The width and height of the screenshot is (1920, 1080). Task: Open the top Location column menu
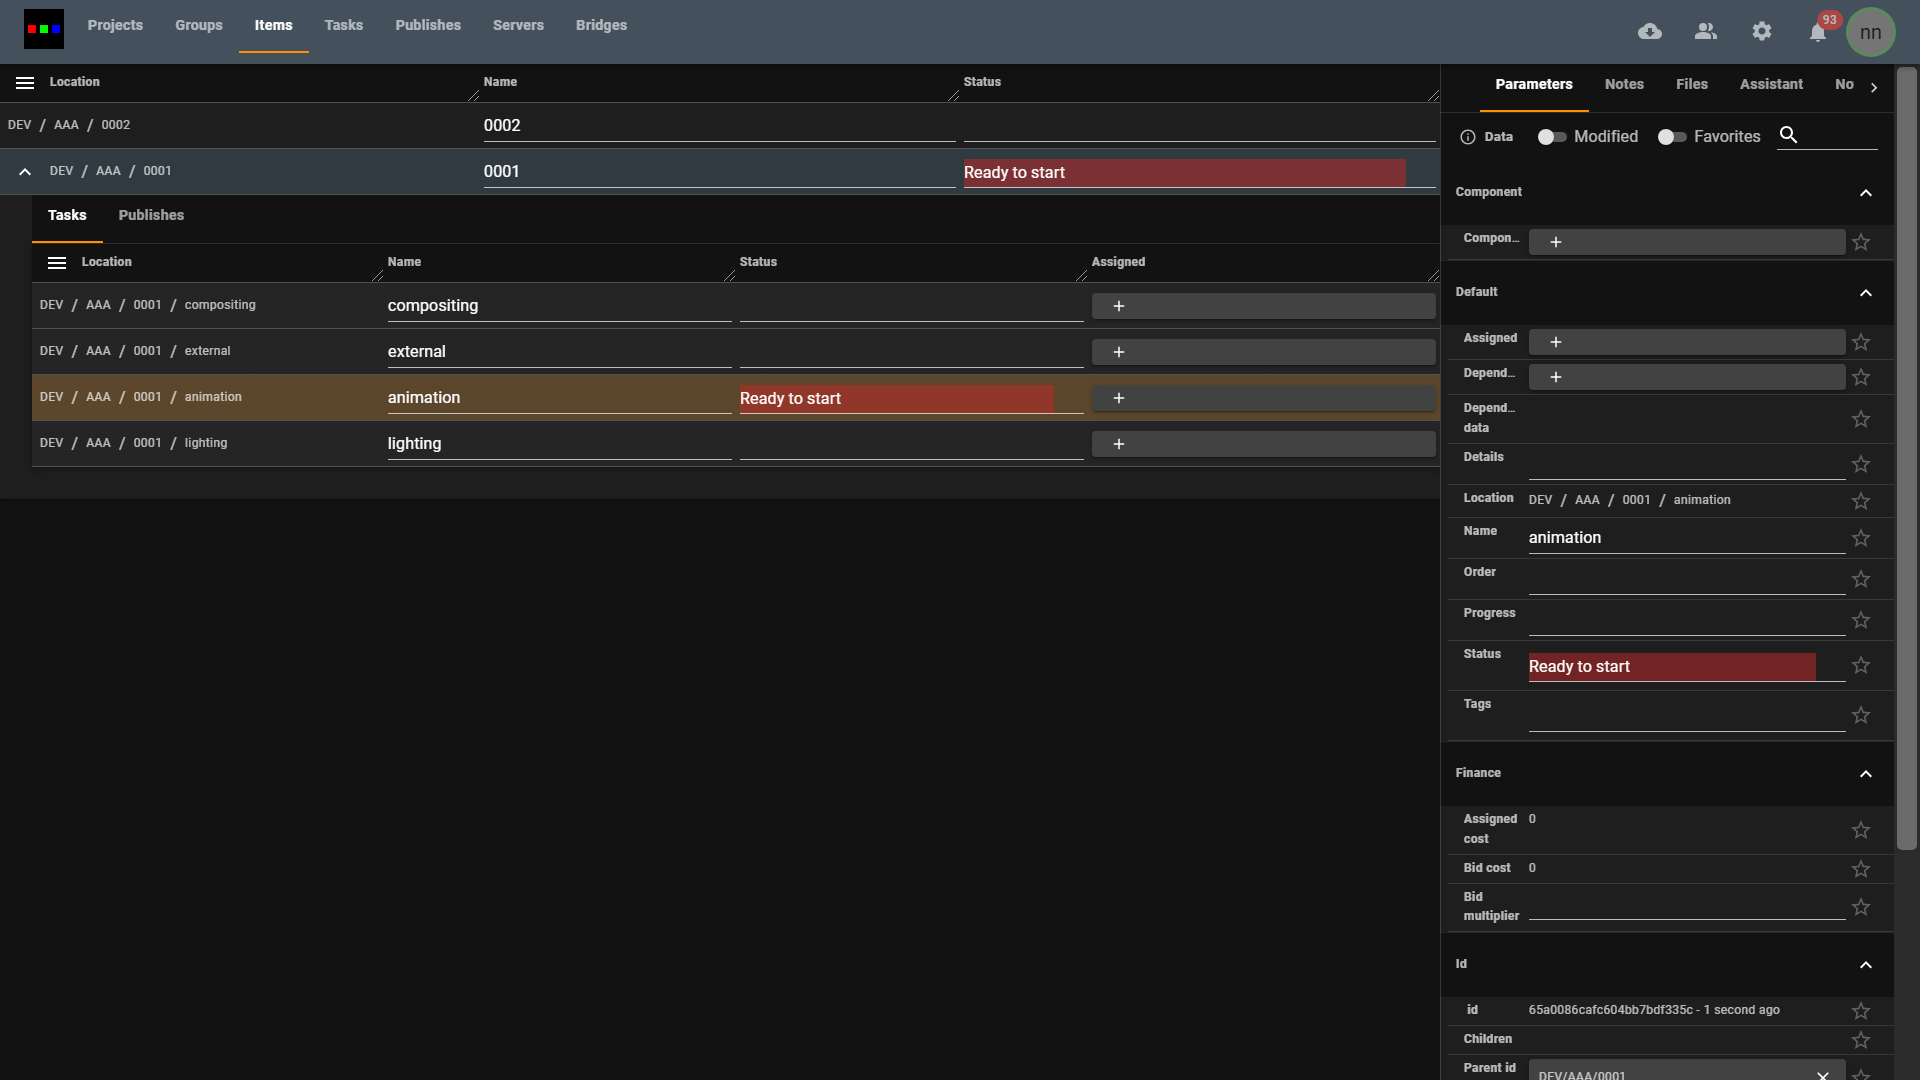[x=25, y=83]
